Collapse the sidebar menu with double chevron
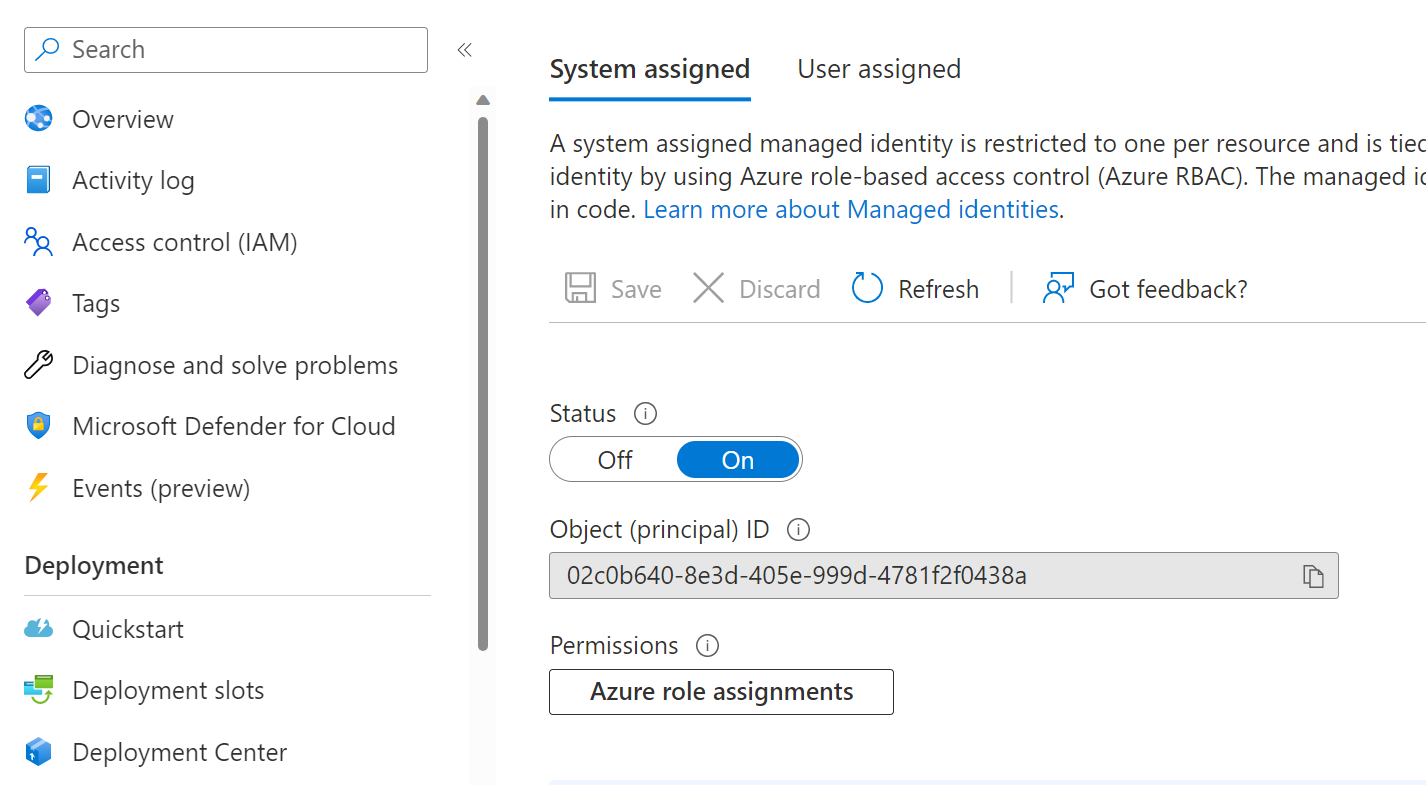This screenshot has height=785, width=1426. click(464, 50)
